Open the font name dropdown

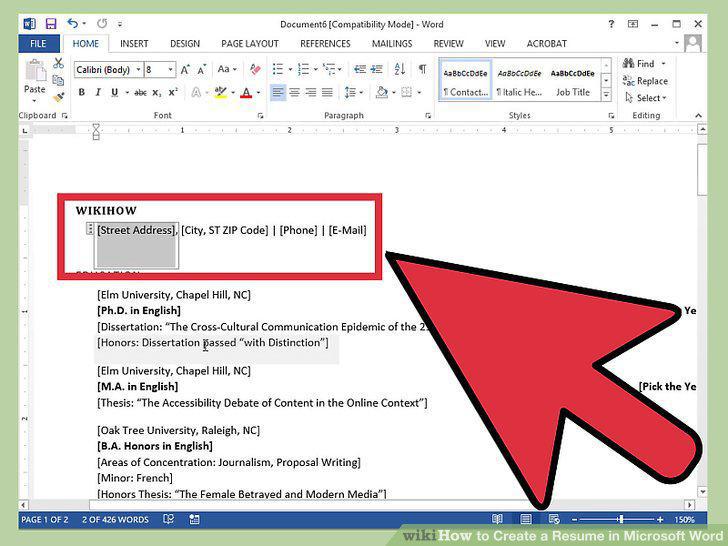point(138,70)
